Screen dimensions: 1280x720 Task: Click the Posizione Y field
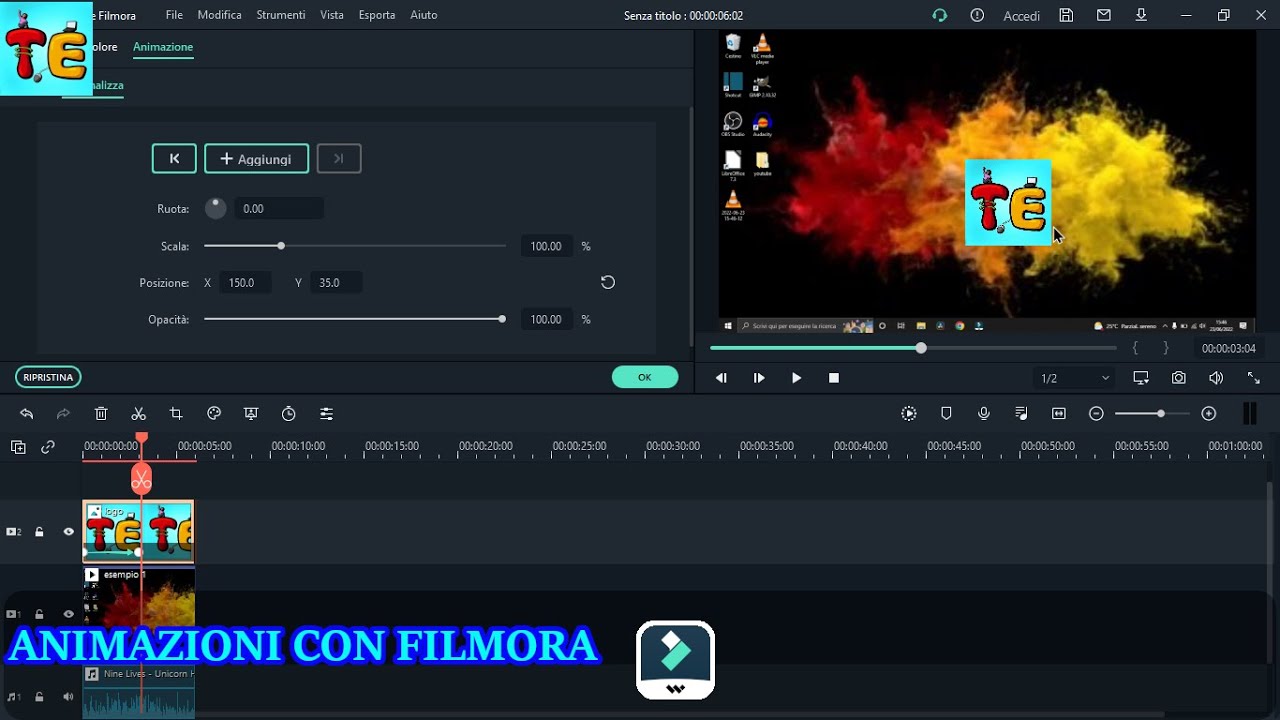tap(335, 283)
